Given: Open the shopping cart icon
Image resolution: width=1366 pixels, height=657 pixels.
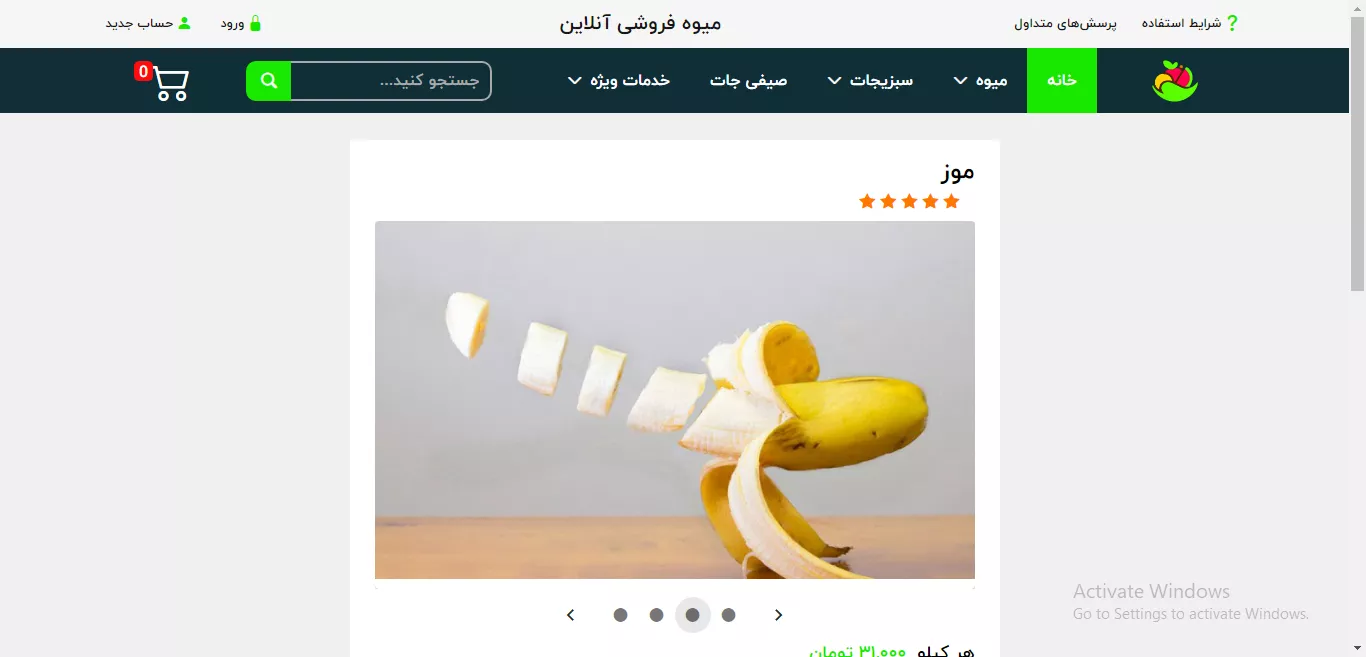Looking at the screenshot, I should [x=171, y=83].
